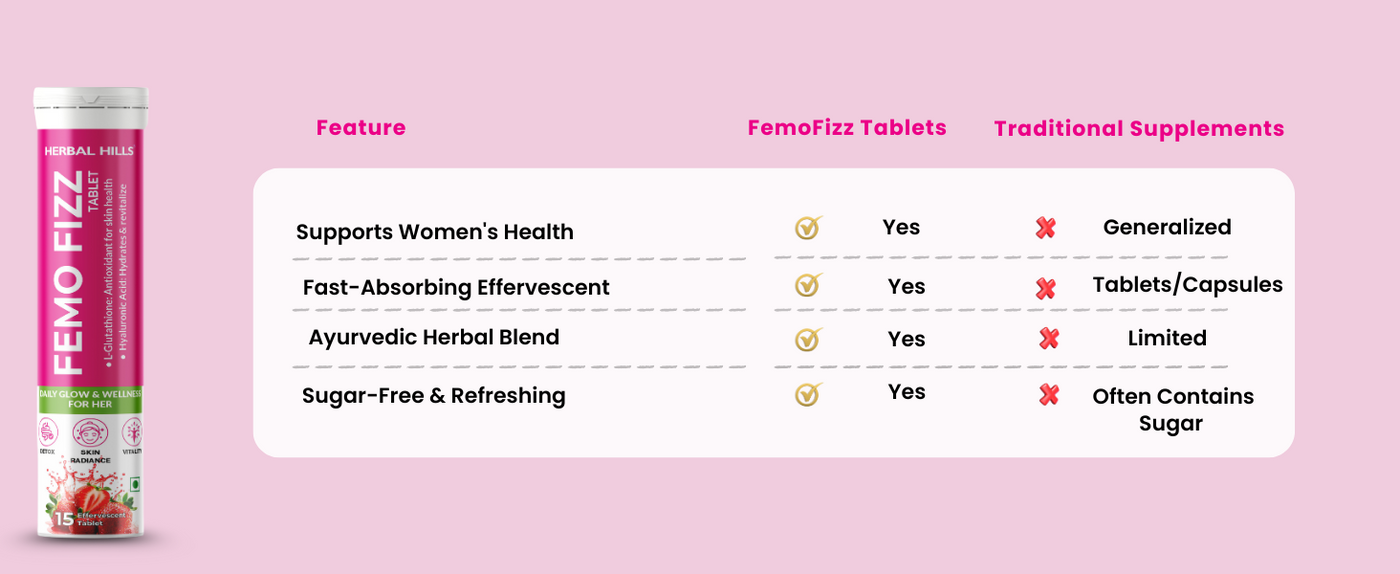The height and width of the screenshot is (574, 1400).
Task: Select the Traditional Supplements column header
Action: click(x=1139, y=129)
